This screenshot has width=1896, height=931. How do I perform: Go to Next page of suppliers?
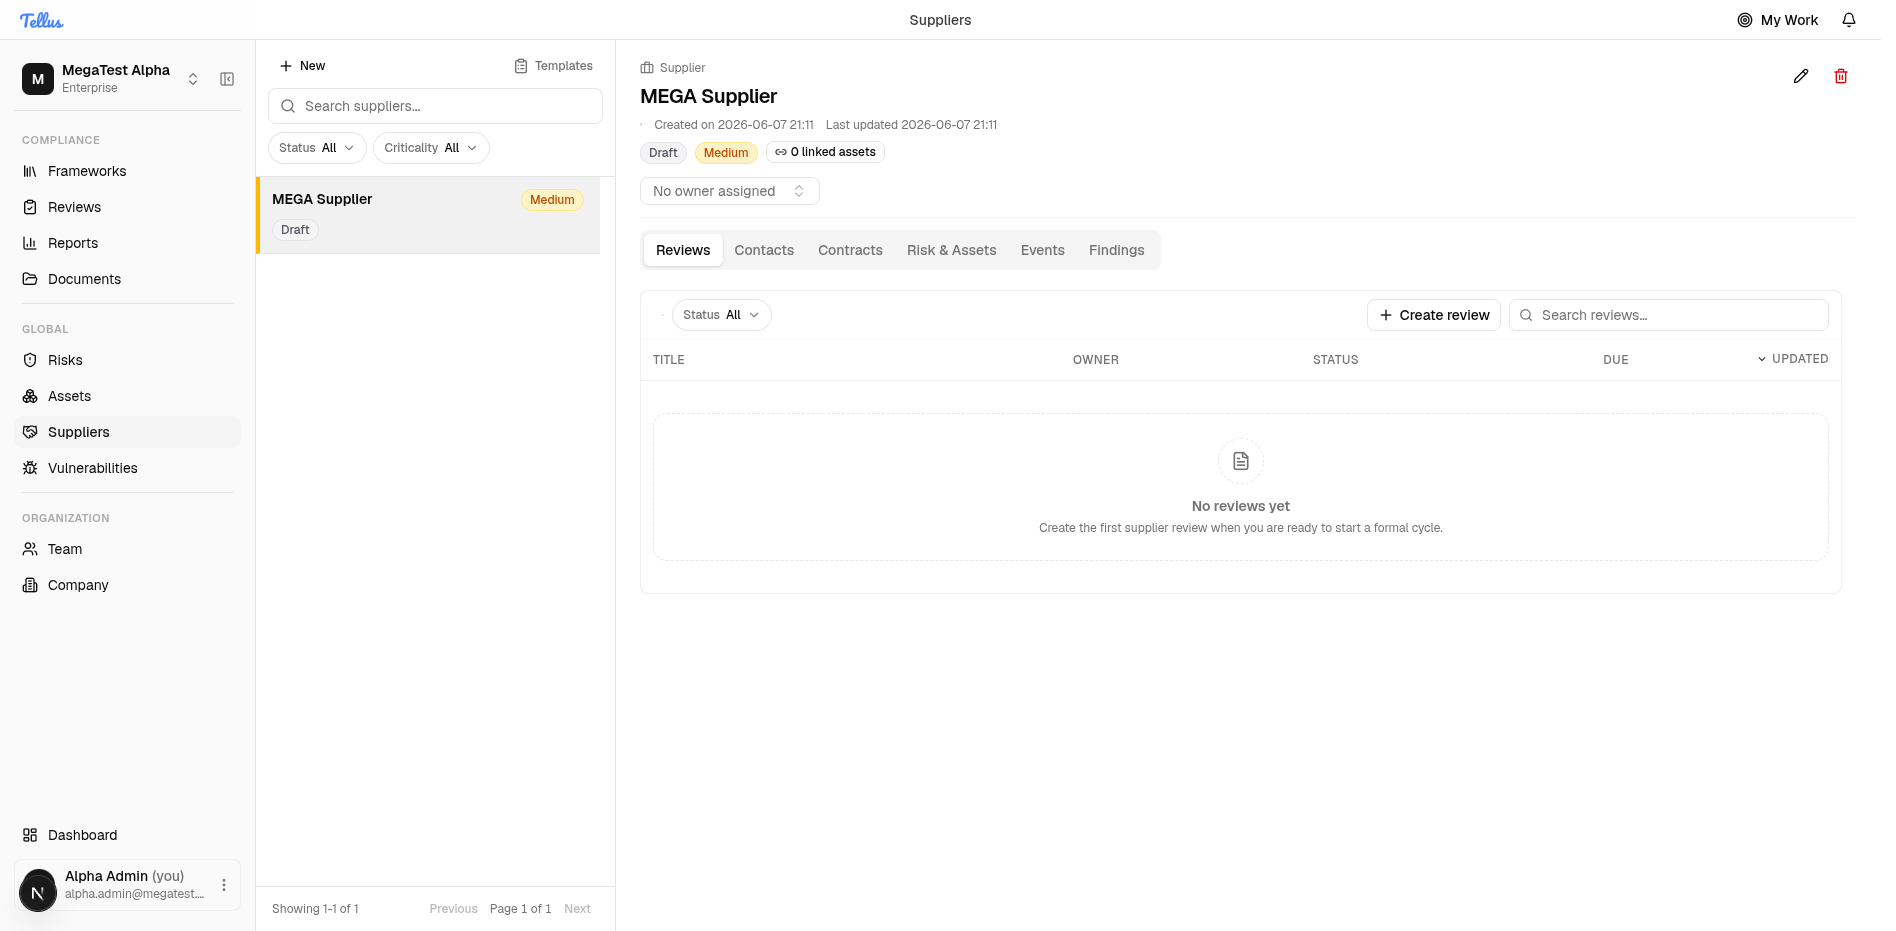click(x=577, y=909)
